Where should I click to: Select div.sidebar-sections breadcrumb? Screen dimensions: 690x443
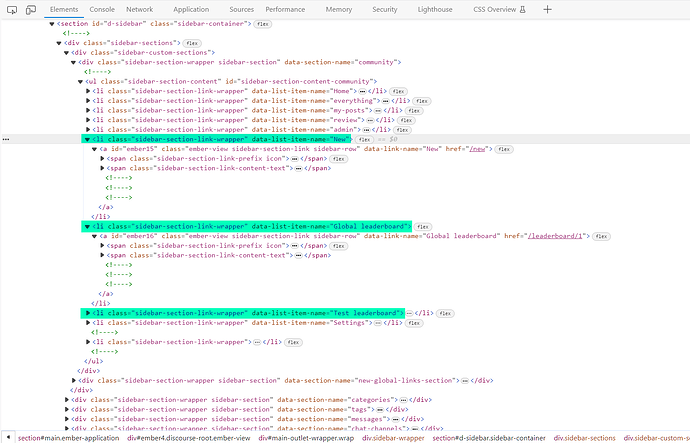coord(584,438)
